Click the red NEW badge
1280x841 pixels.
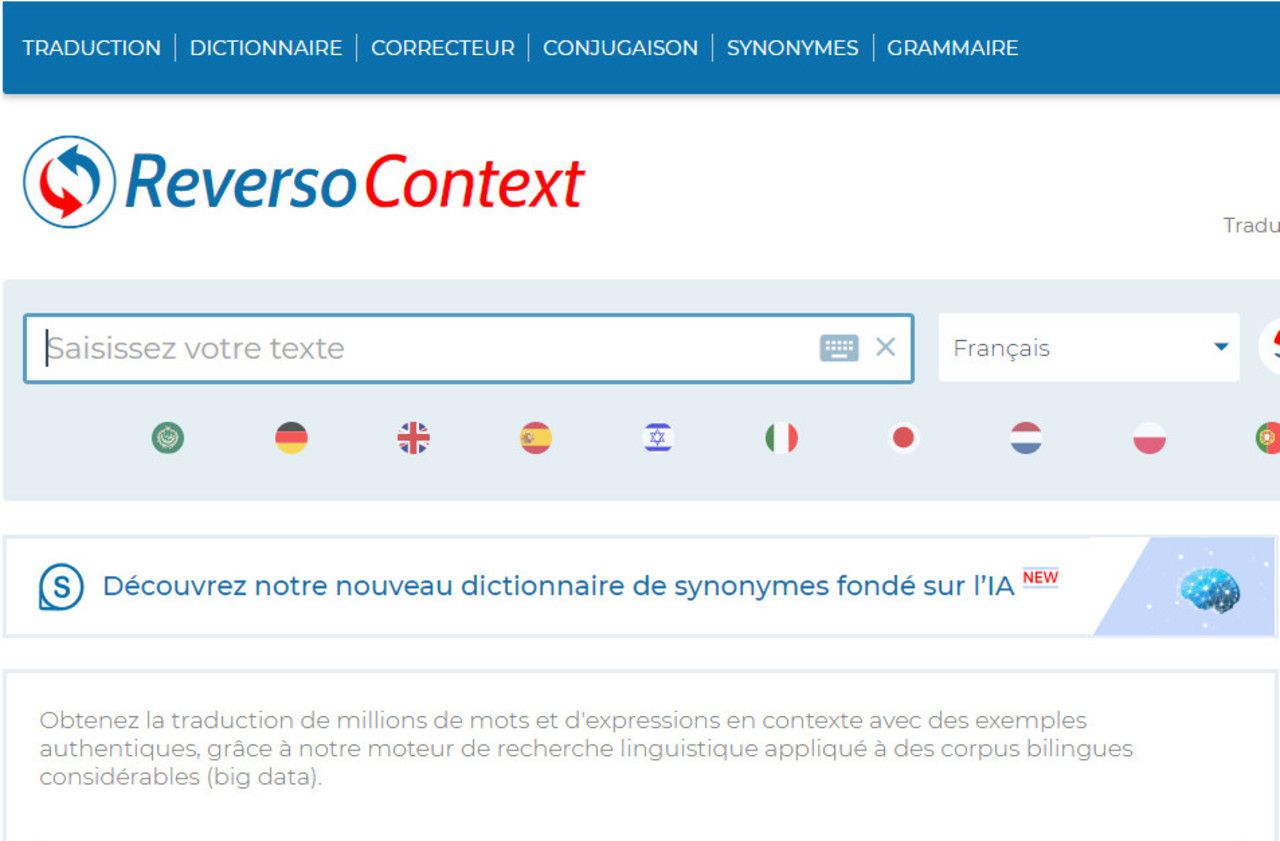pos(1040,578)
